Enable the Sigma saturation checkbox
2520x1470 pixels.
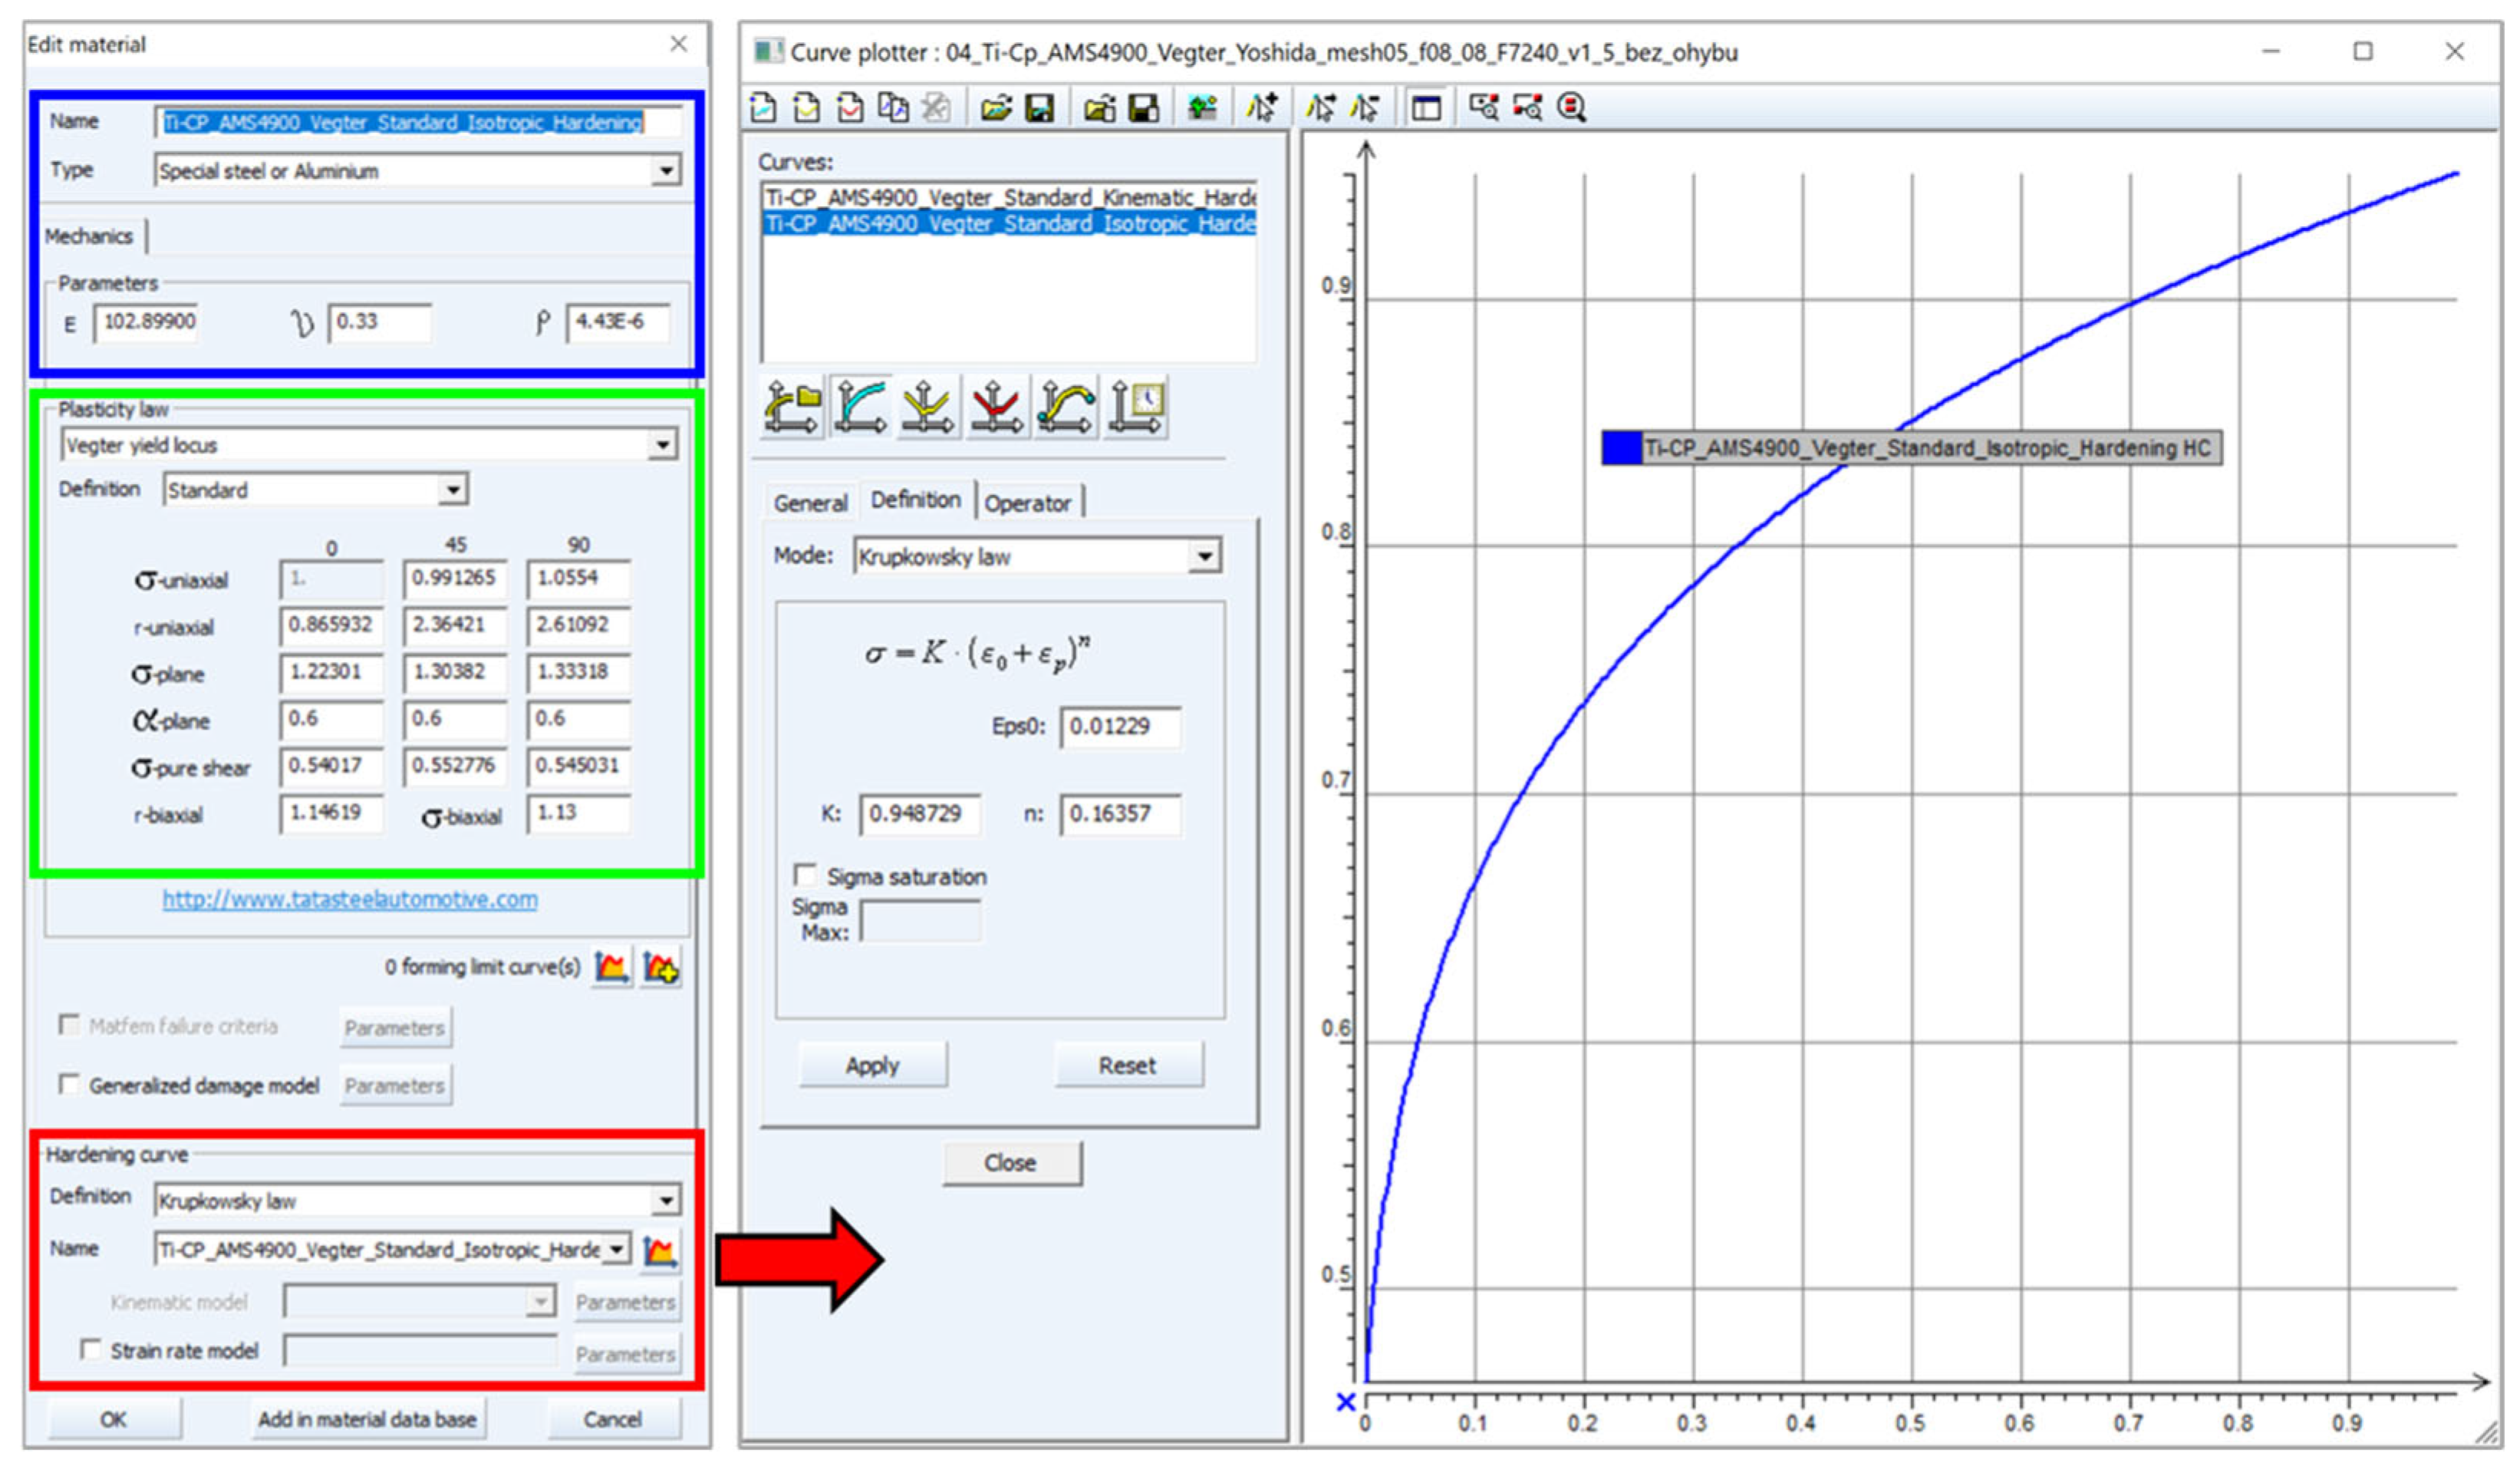[x=805, y=876]
